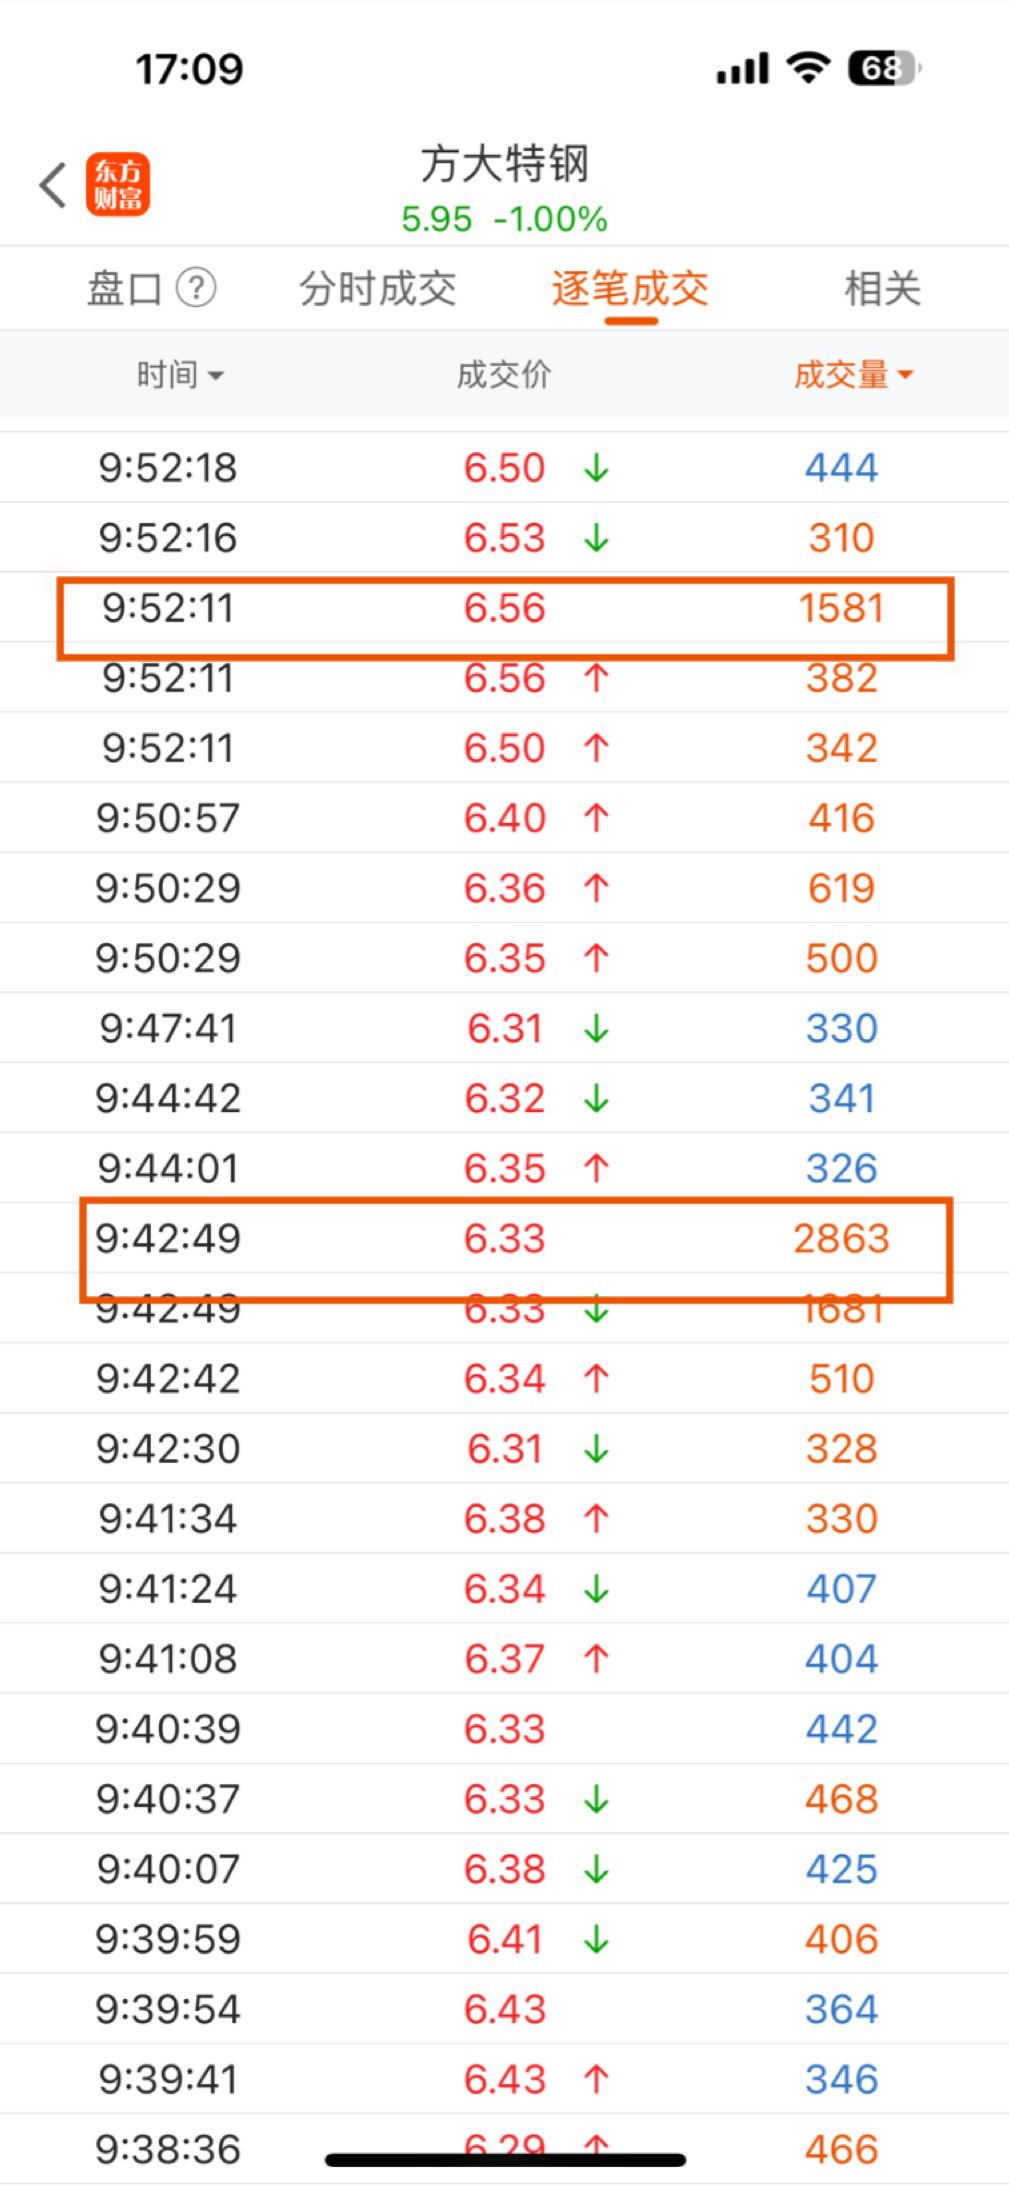Select the 成交价 column header
The width and height of the screenshot is (1009, 2187).
point(504,375)
